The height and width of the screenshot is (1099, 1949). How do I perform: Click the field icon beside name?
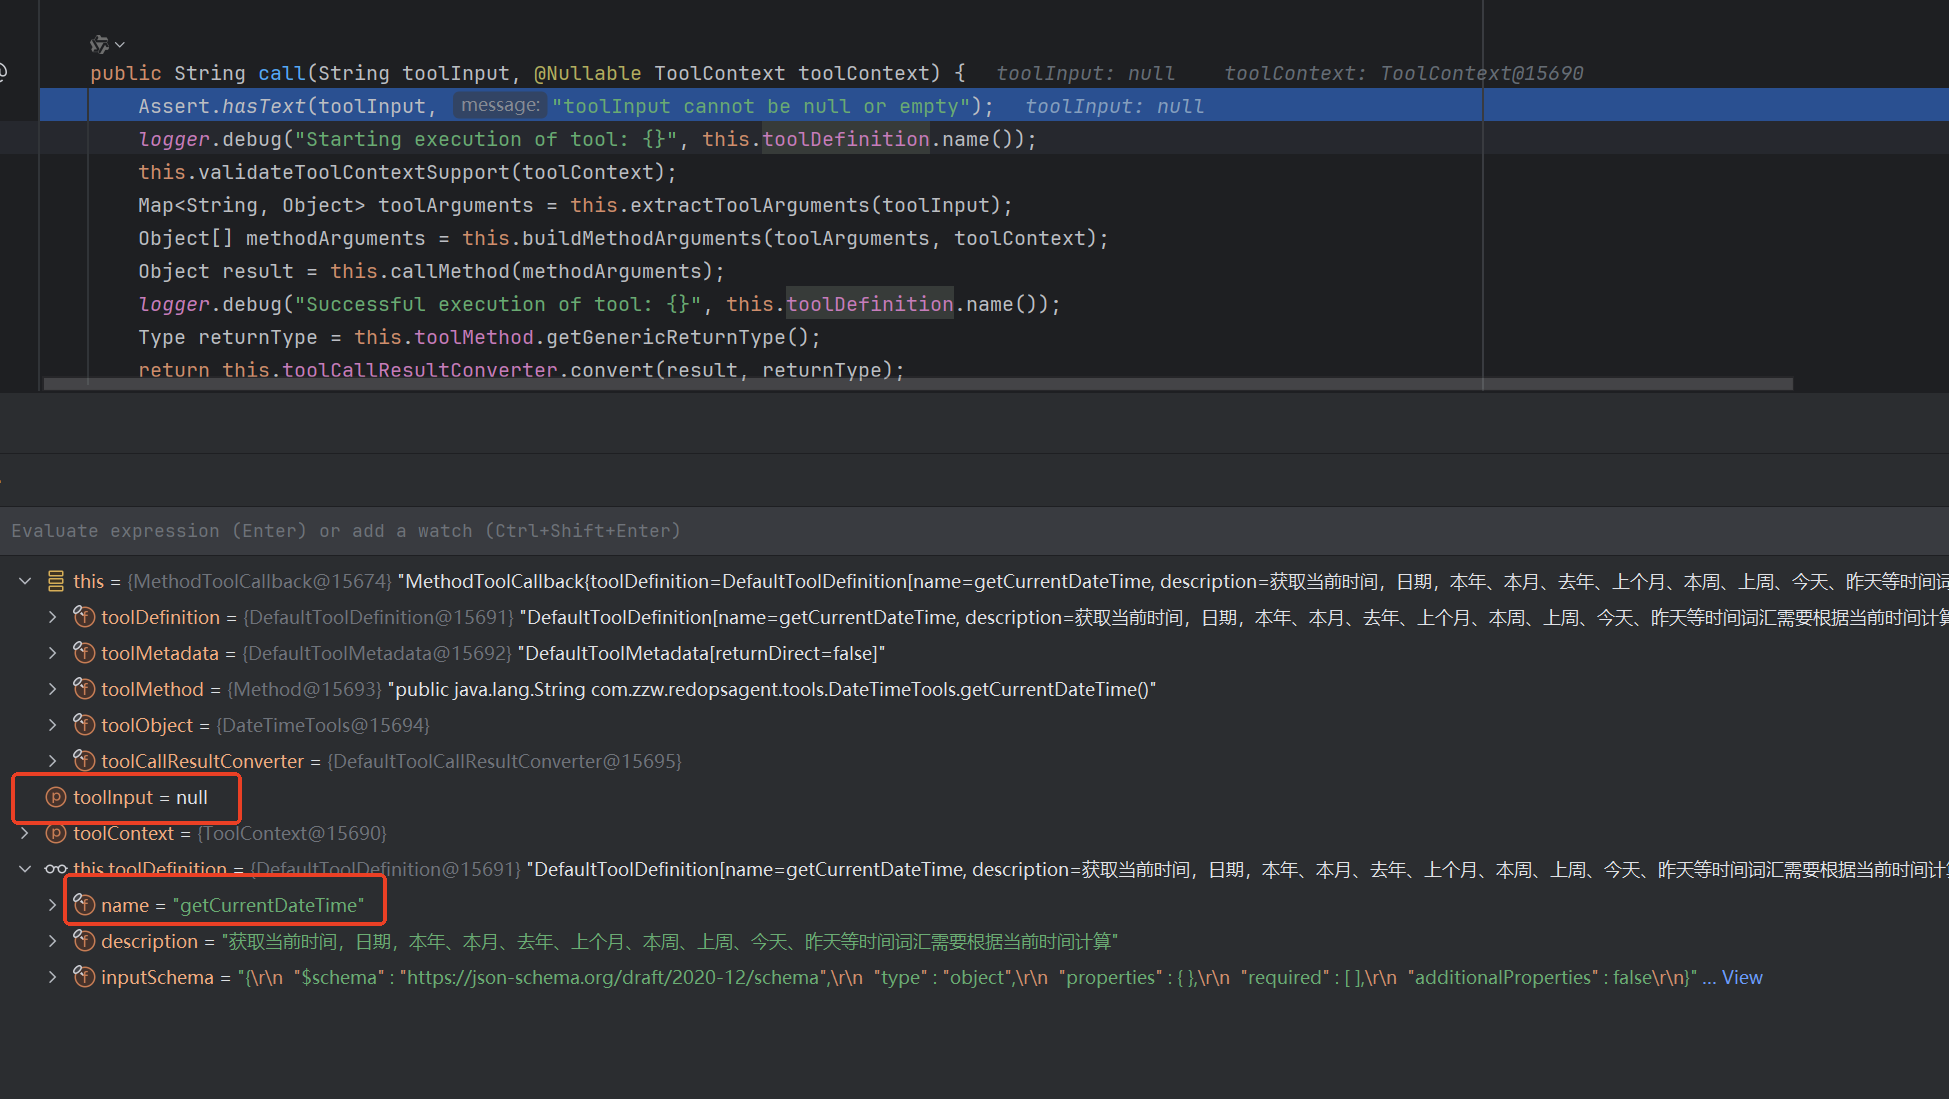tap(85, 905)
